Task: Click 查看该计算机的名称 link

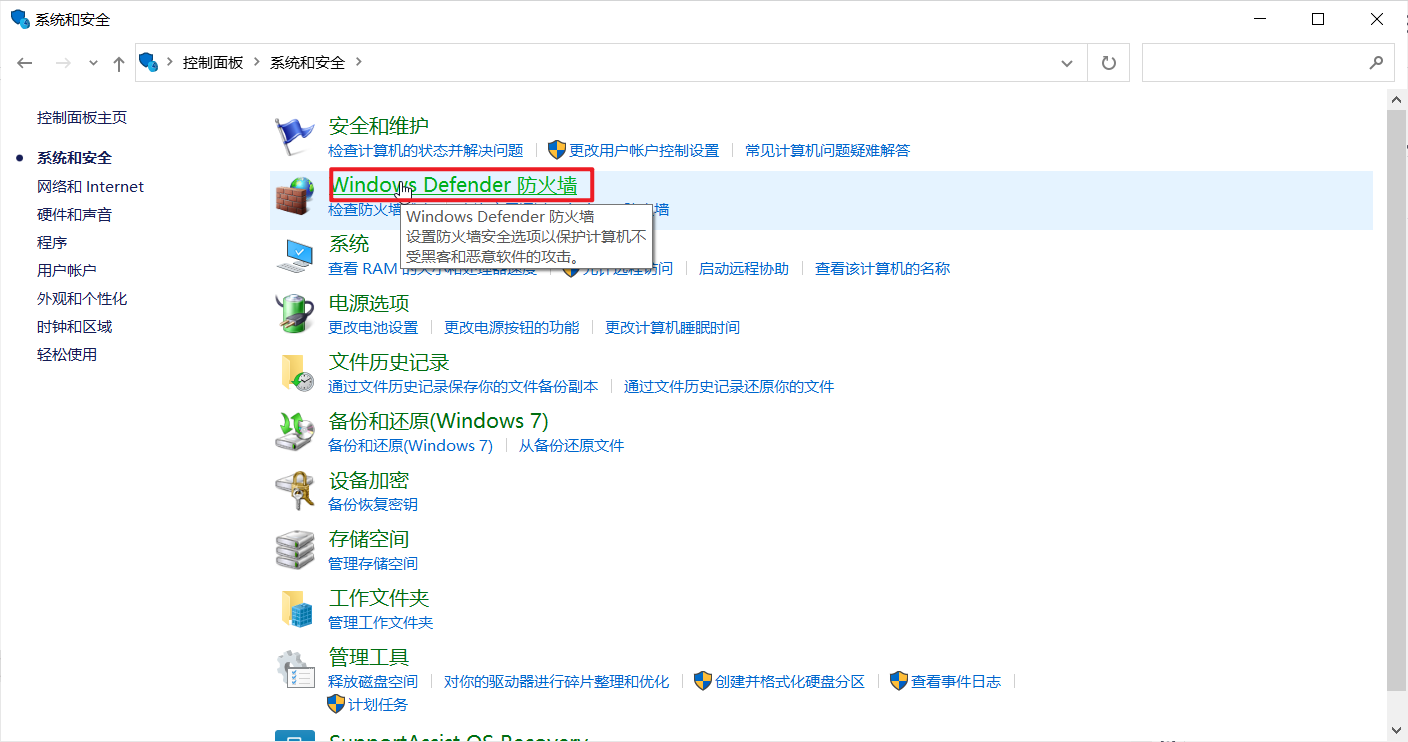Action: [x=882, y=268]
